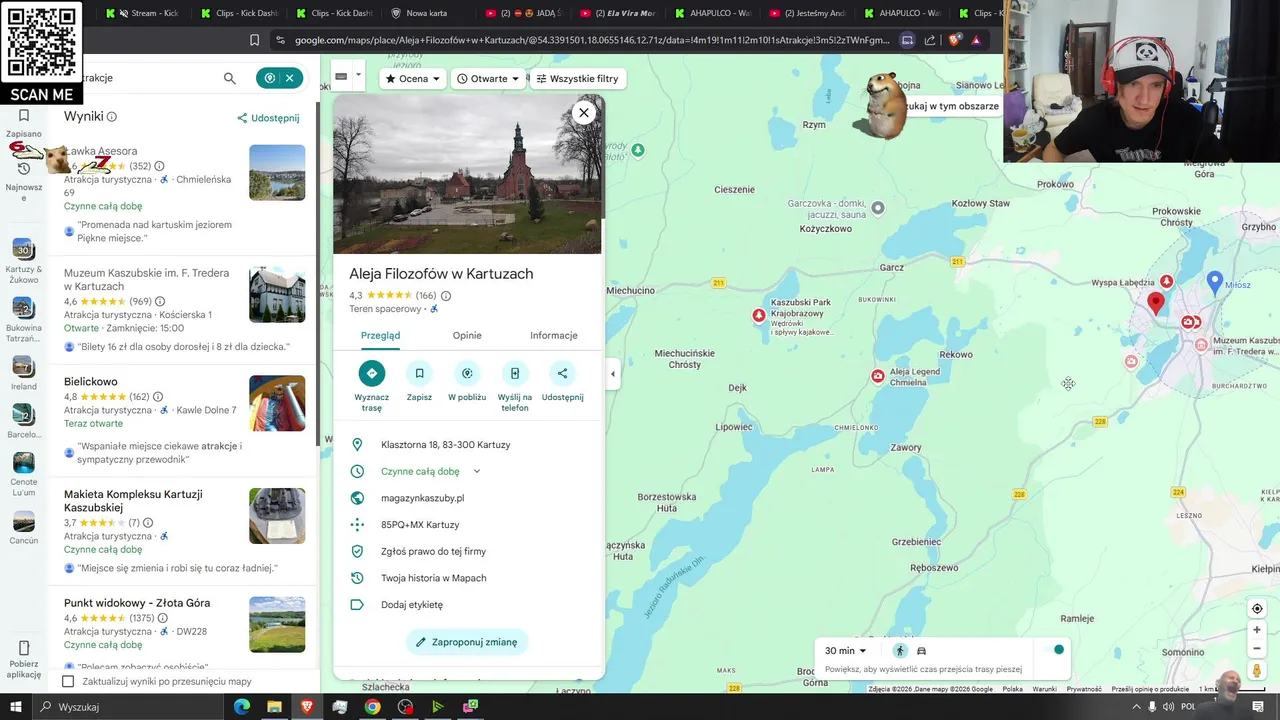Click Pobierz aplikację phone icon

tap(24, 648)
